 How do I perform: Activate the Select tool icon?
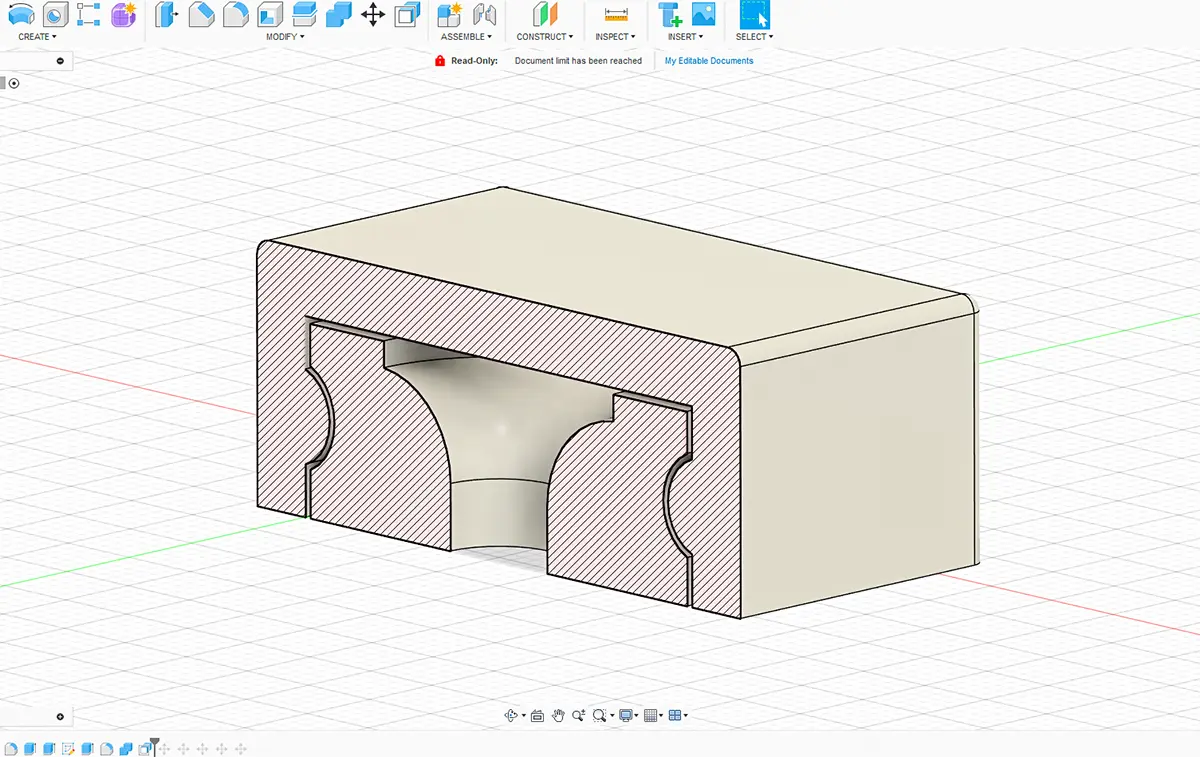(755, 14)
